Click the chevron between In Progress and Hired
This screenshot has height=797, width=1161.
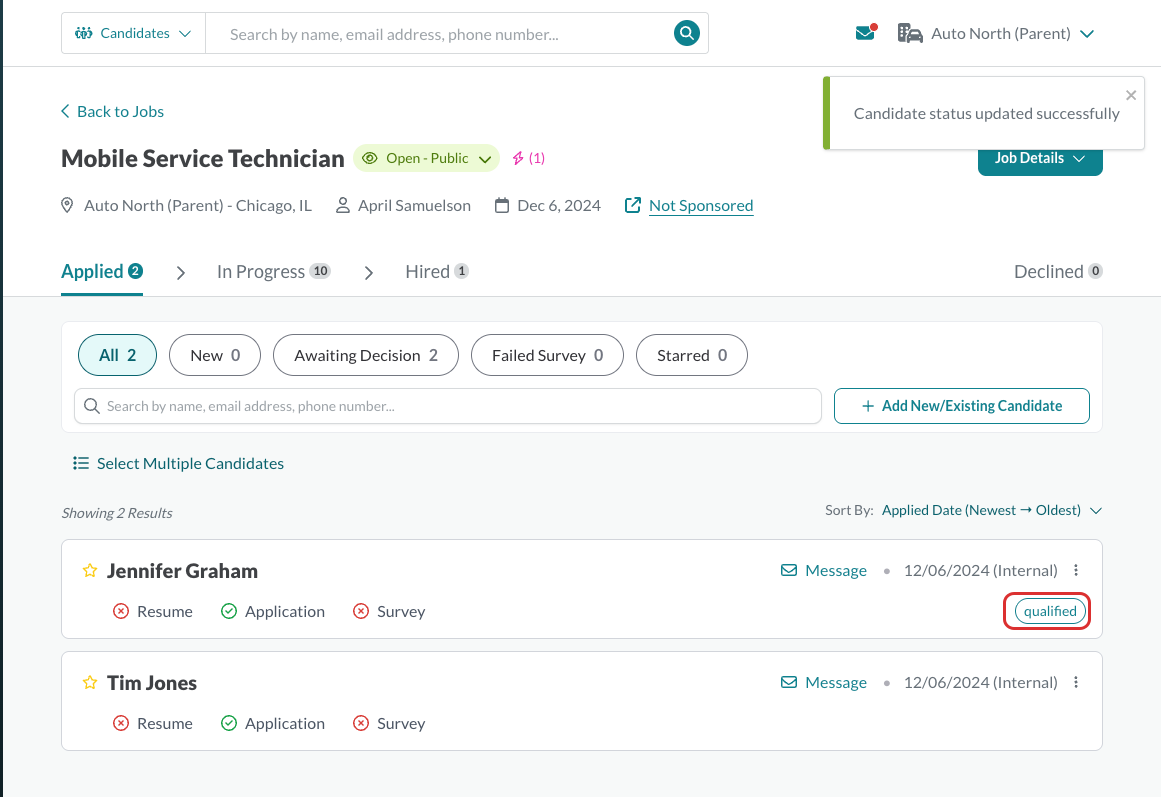[369, 273]
